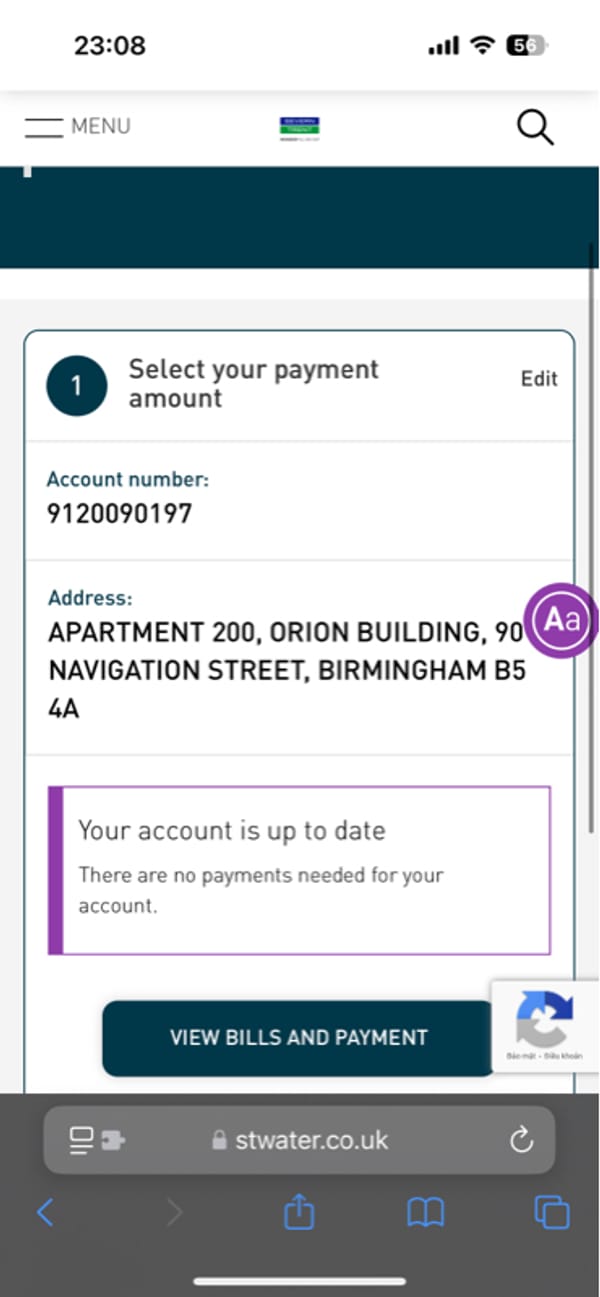Open Safari page settings icon

[96, 1140]
